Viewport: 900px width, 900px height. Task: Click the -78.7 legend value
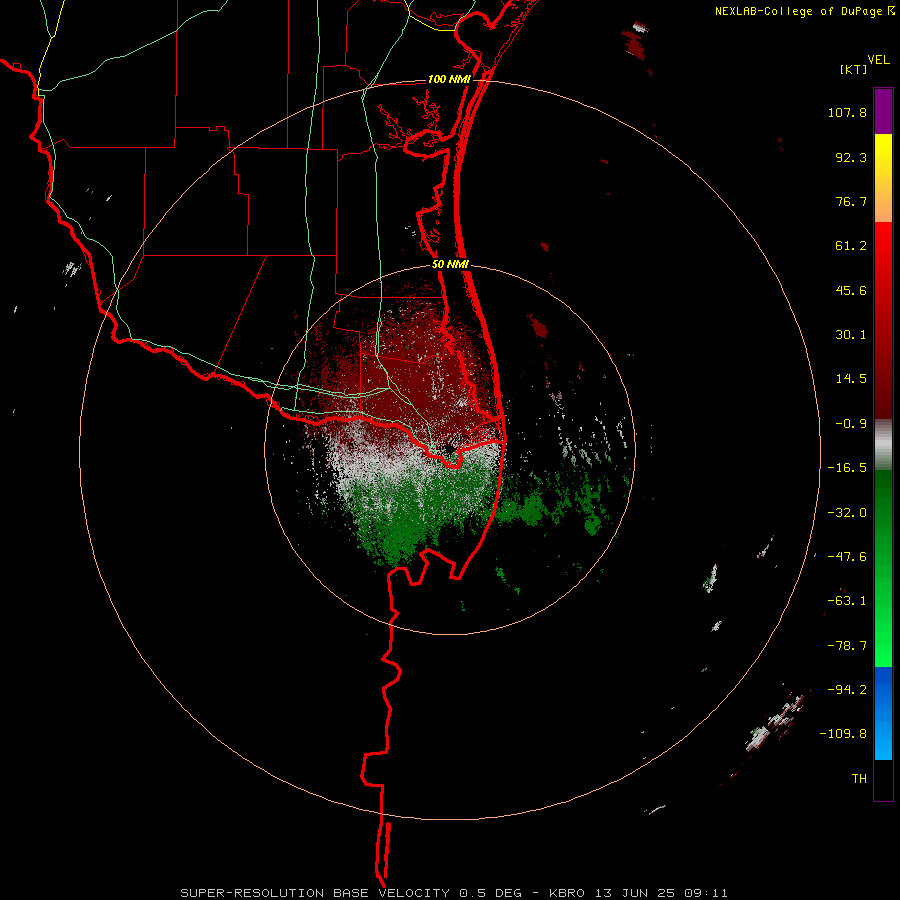[x=847, y=646]
